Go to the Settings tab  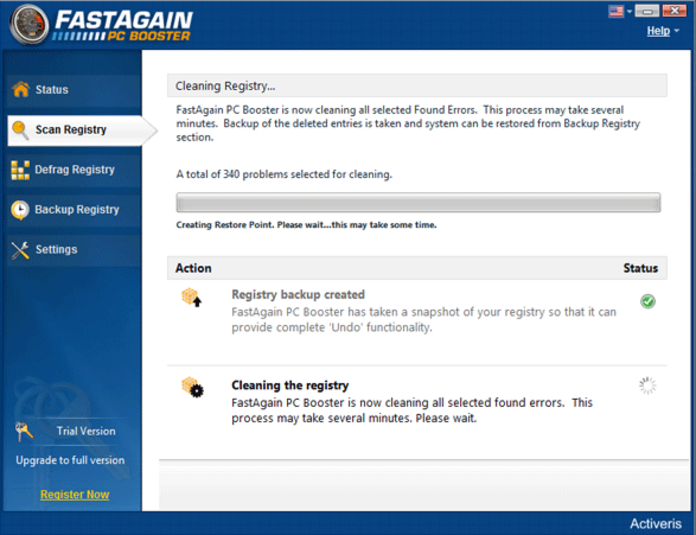pos(56,250)
